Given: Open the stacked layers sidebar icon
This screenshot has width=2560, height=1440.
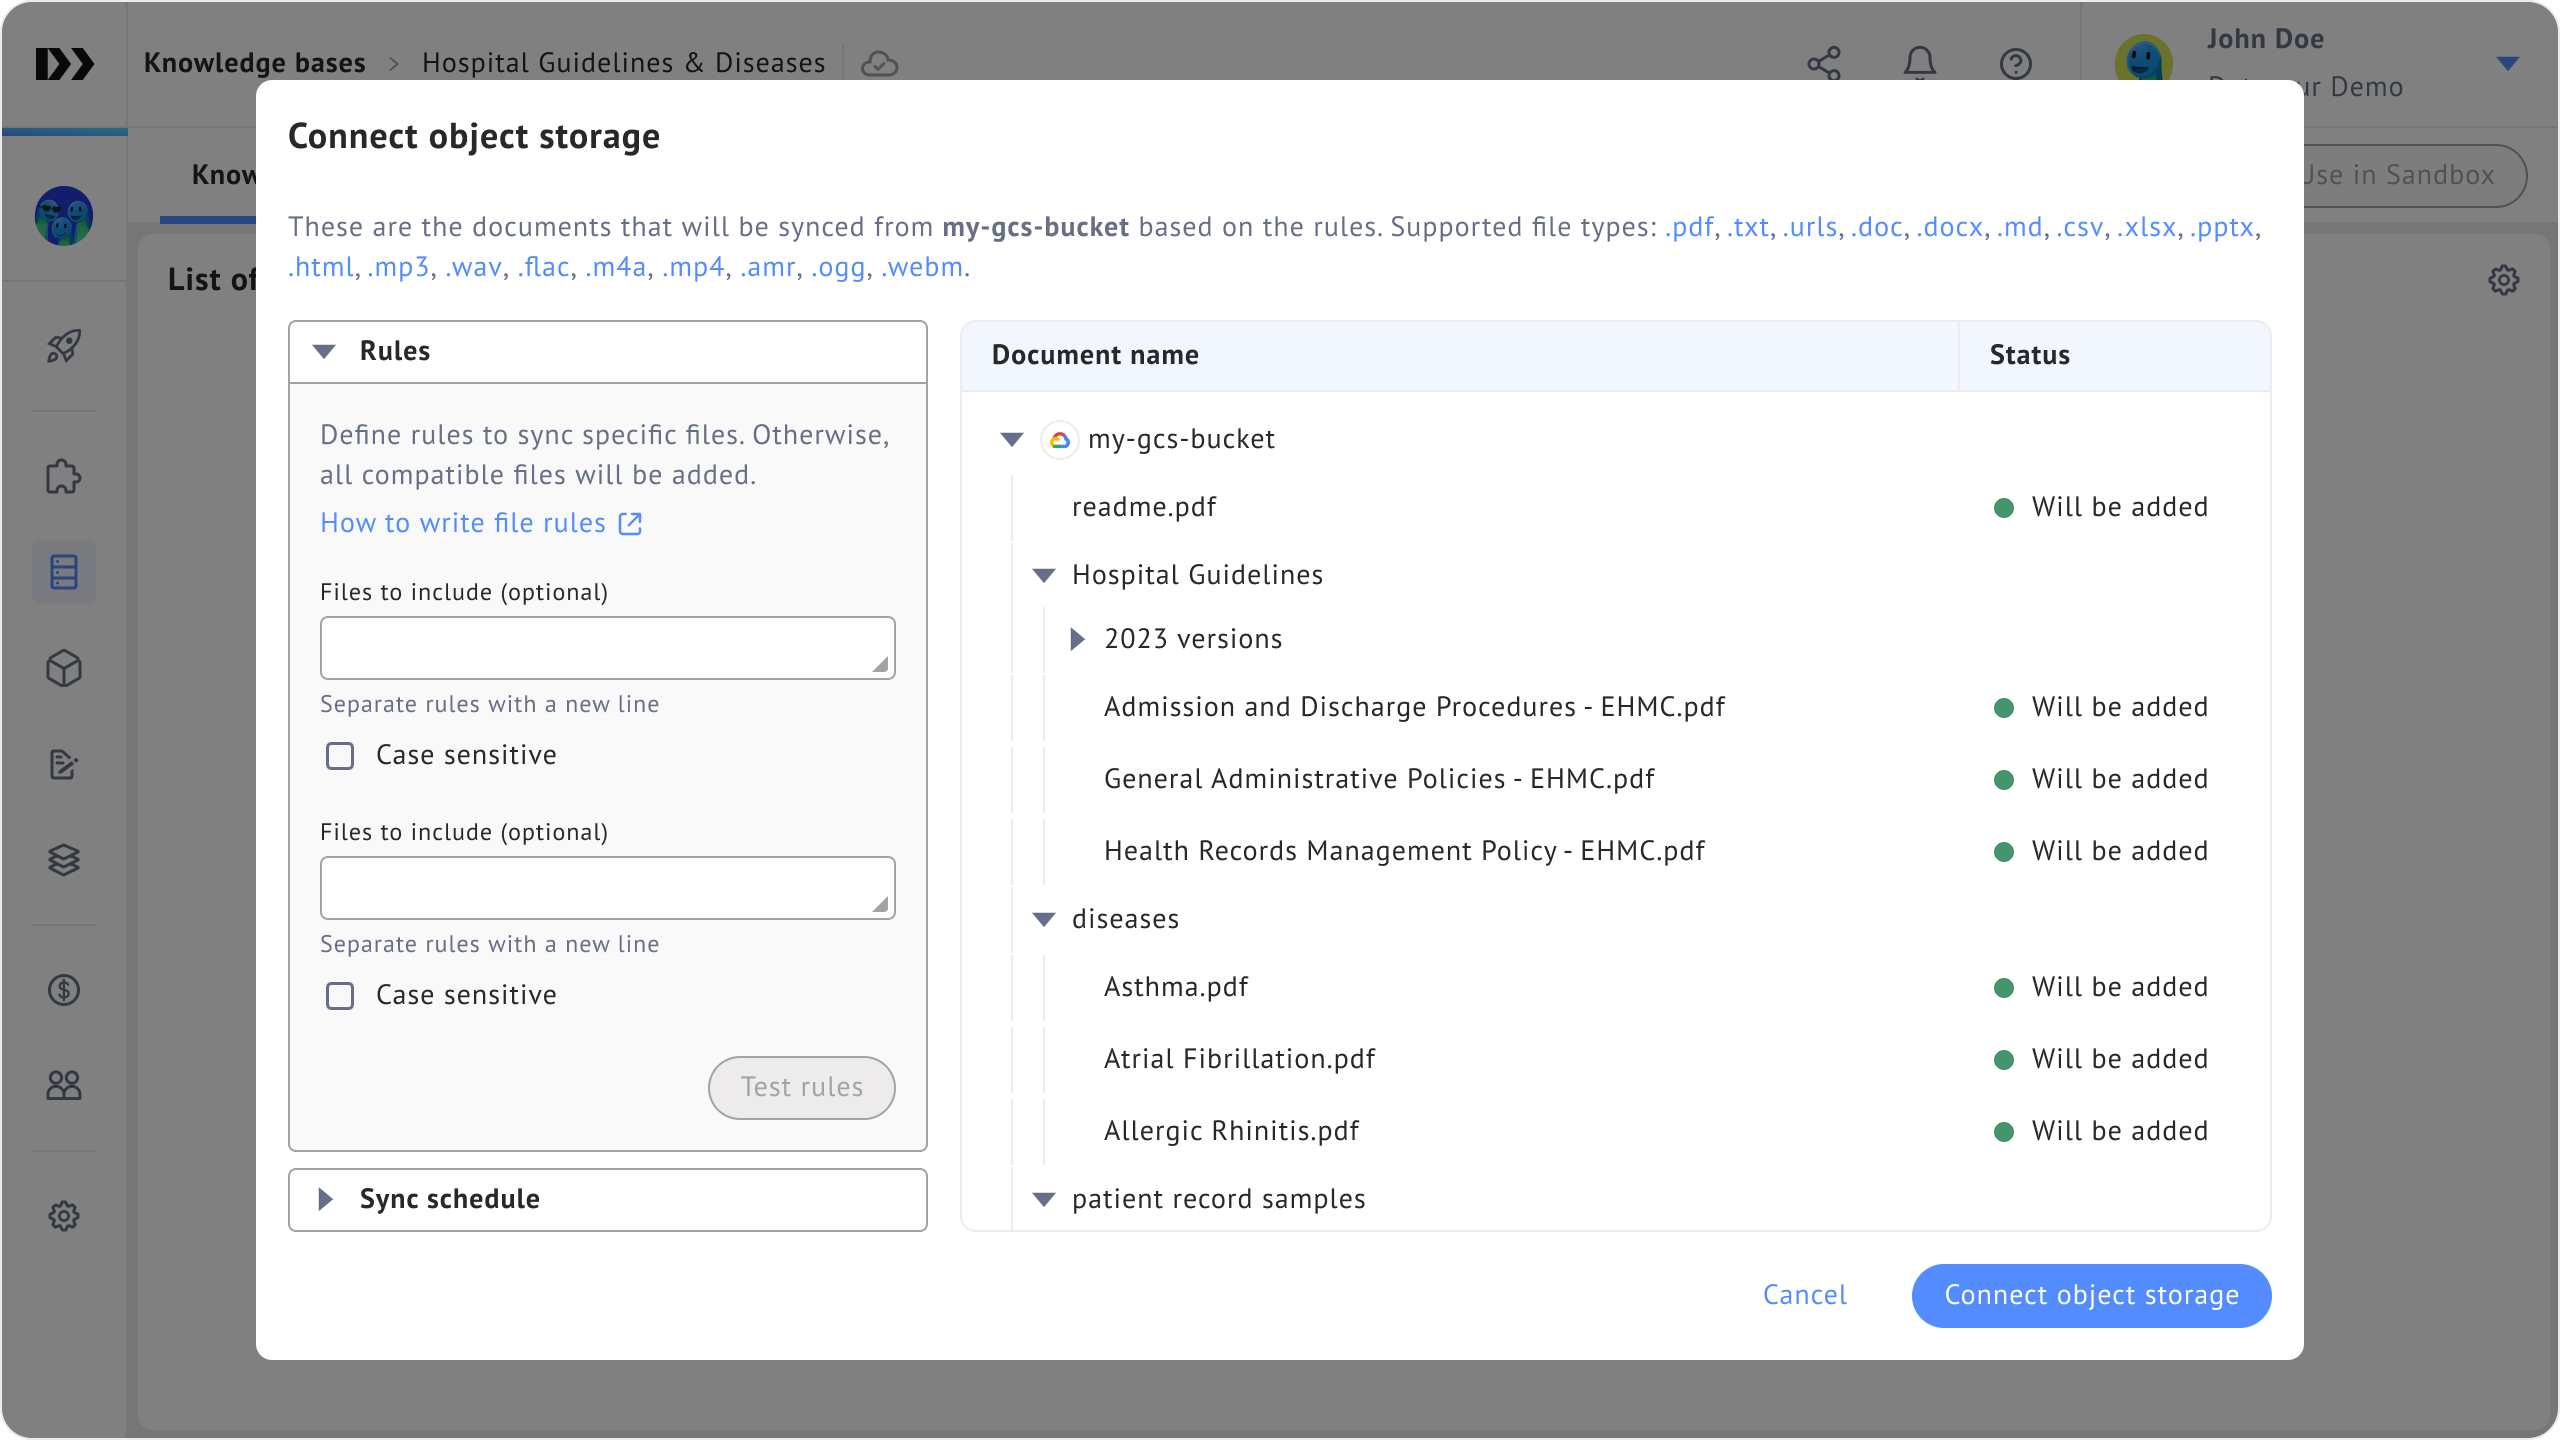Looking at the screenshot, I should click(64, 860).
